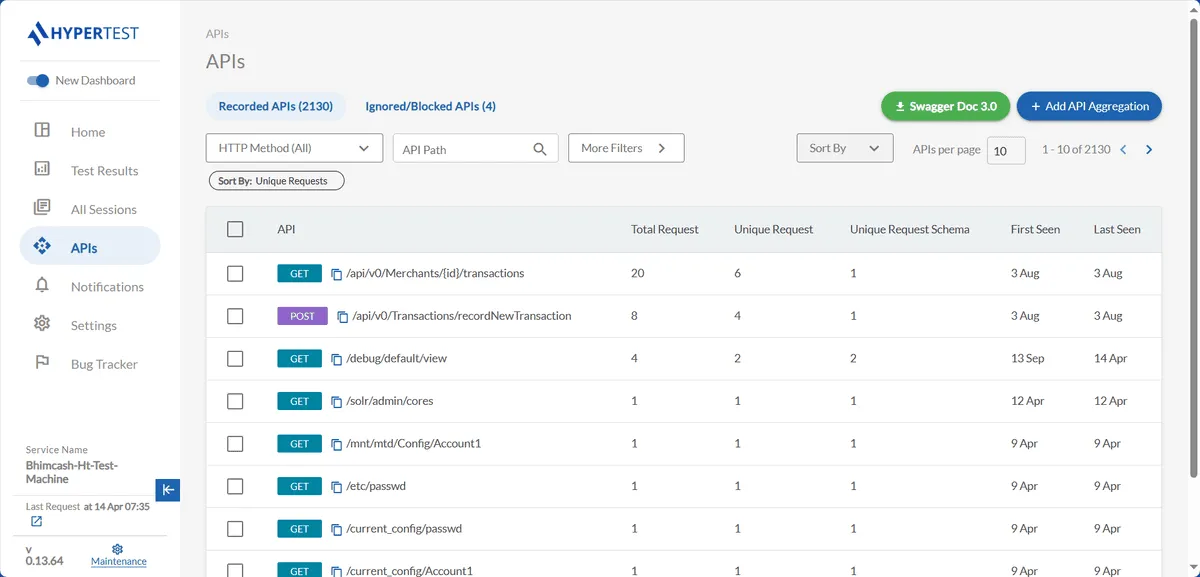1200x577 pixels.
Task: Open the Home section in sidebar
Action: 88,131
